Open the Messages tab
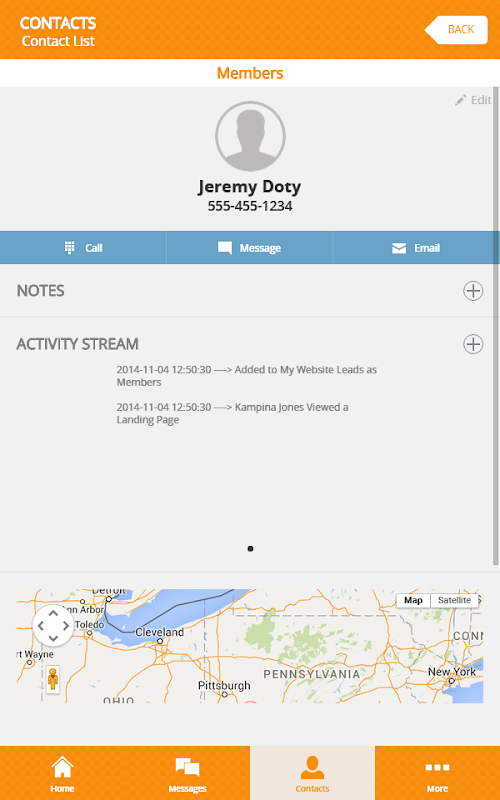Screen dimensions: 500x800 (187, 773)
